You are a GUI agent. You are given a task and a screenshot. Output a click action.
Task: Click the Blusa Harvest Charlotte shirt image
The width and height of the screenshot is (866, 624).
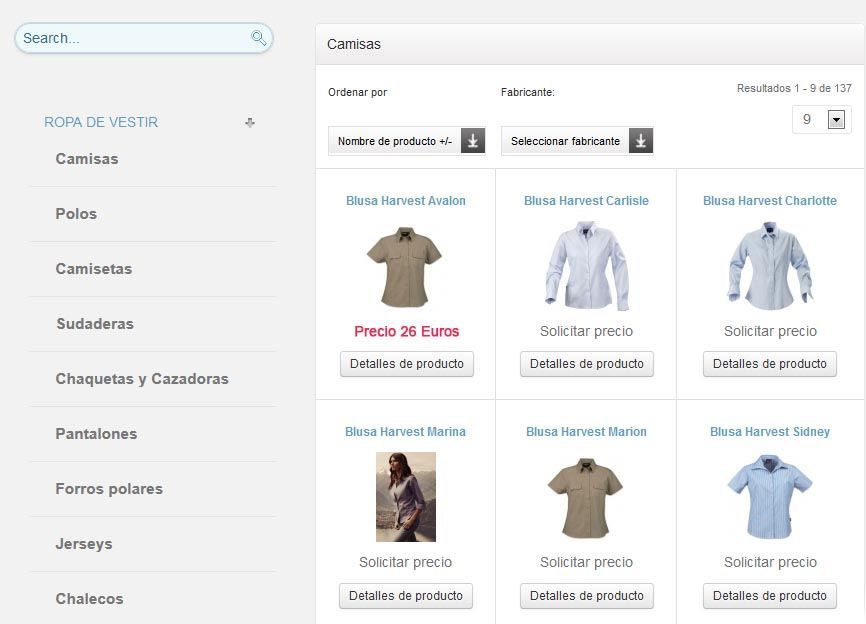770,266
